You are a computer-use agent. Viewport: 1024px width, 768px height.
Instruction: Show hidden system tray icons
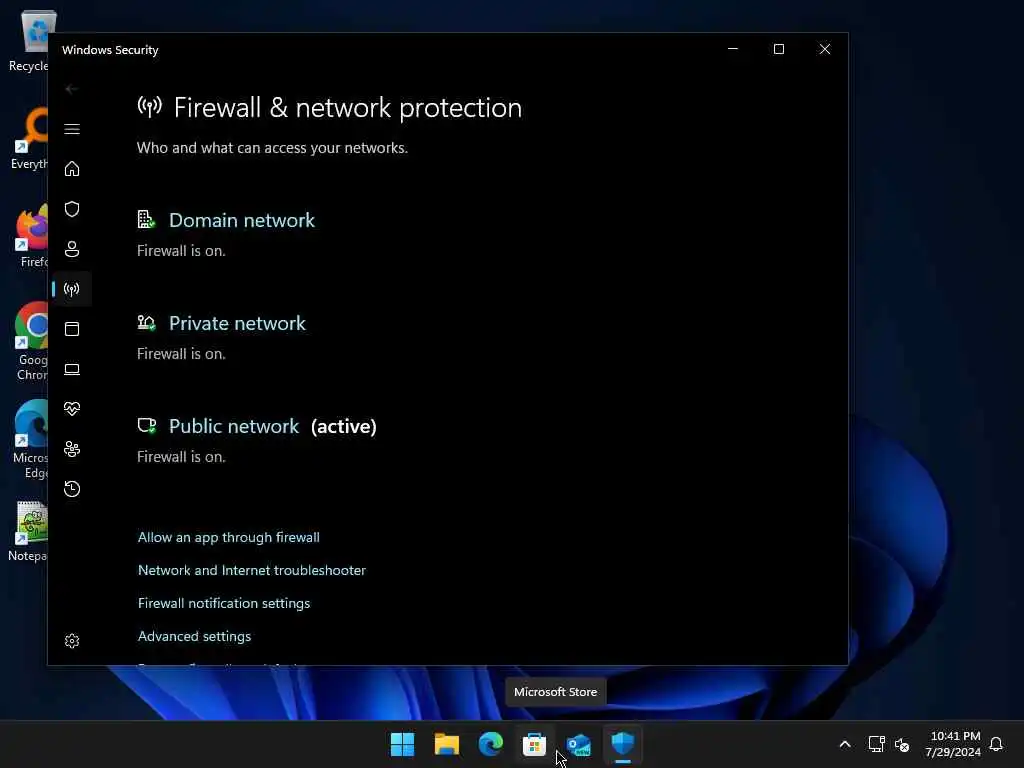(844, 744)
